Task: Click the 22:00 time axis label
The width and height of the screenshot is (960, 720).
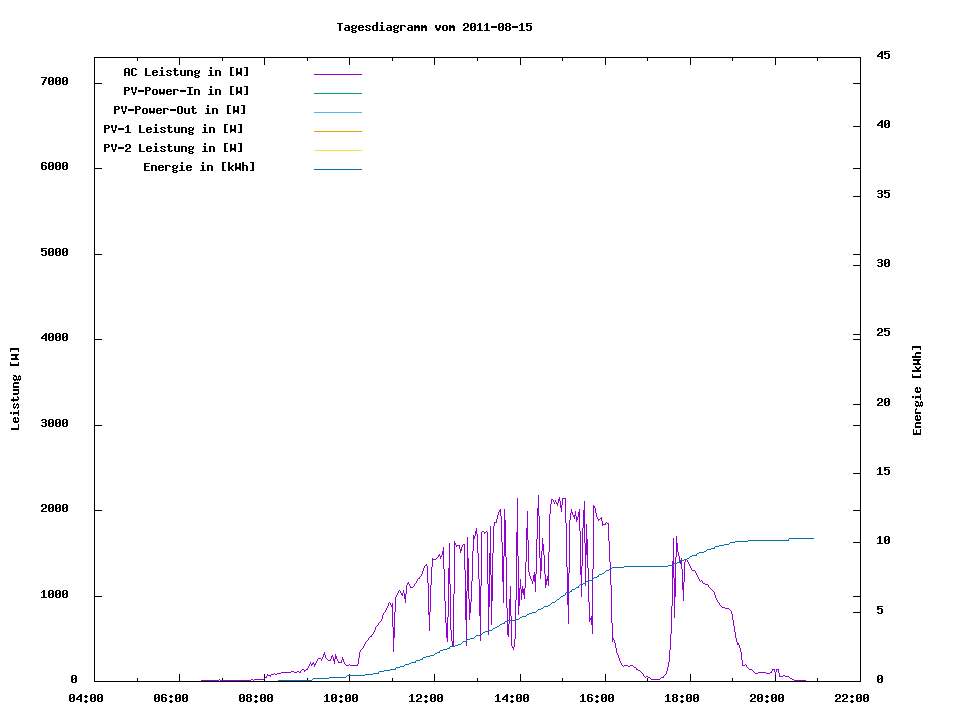Action: (x=852, y=698)
